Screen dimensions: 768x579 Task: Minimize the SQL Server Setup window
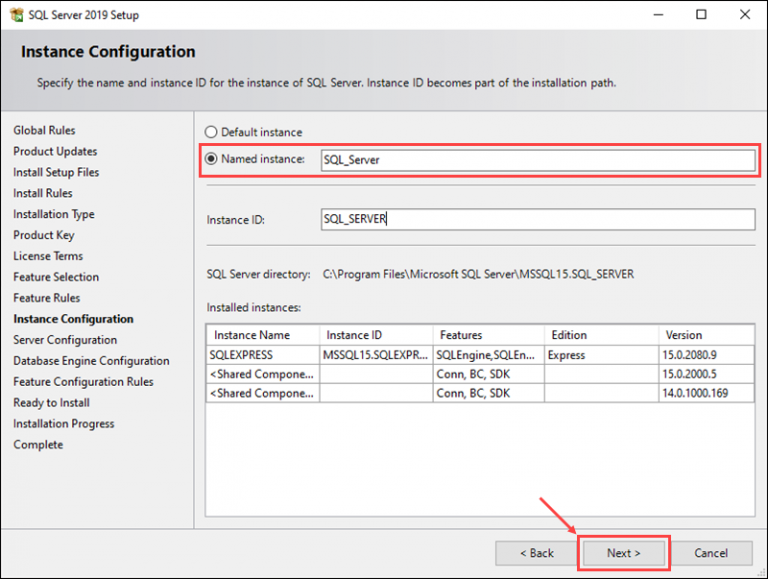coord(659,15)
